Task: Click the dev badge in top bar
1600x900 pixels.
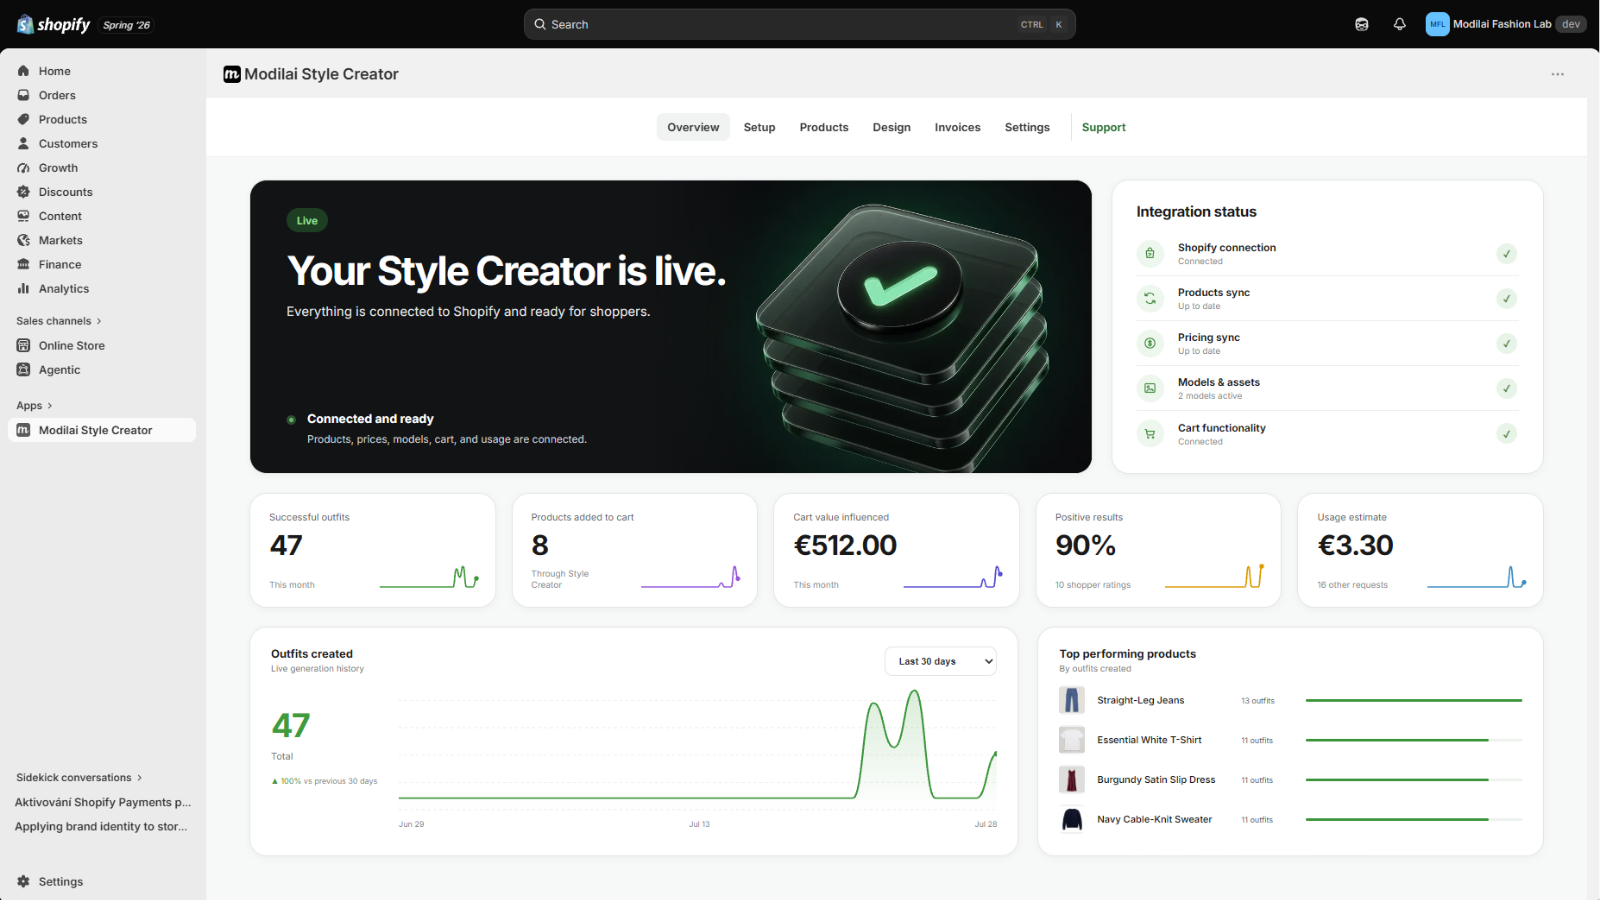Action: coord(1571,24)
